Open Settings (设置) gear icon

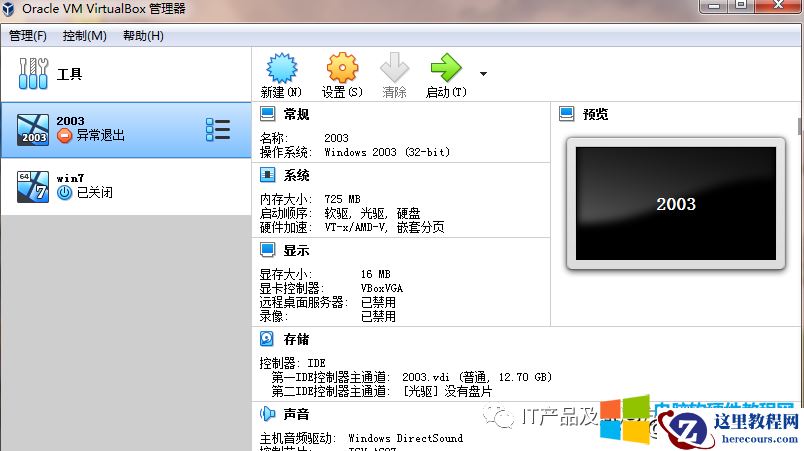pyautogui.click(x=342, y=68)
